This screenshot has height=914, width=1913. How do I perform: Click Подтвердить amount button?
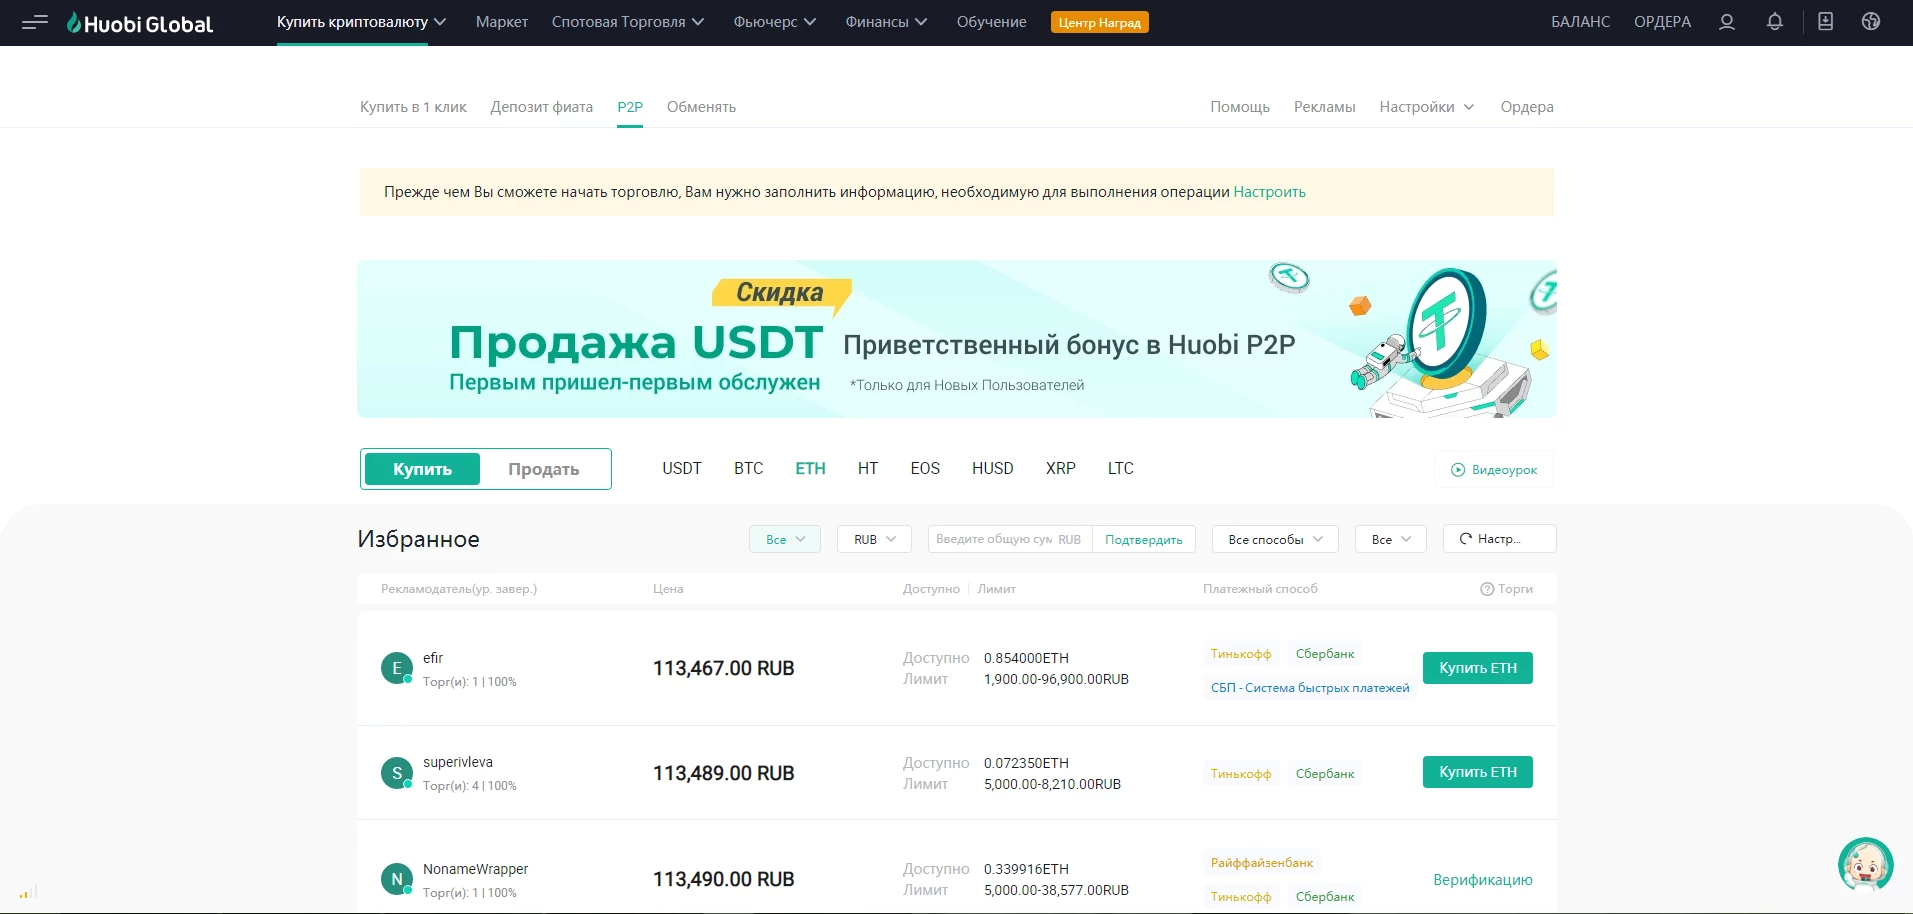[x=1144, y=539]
